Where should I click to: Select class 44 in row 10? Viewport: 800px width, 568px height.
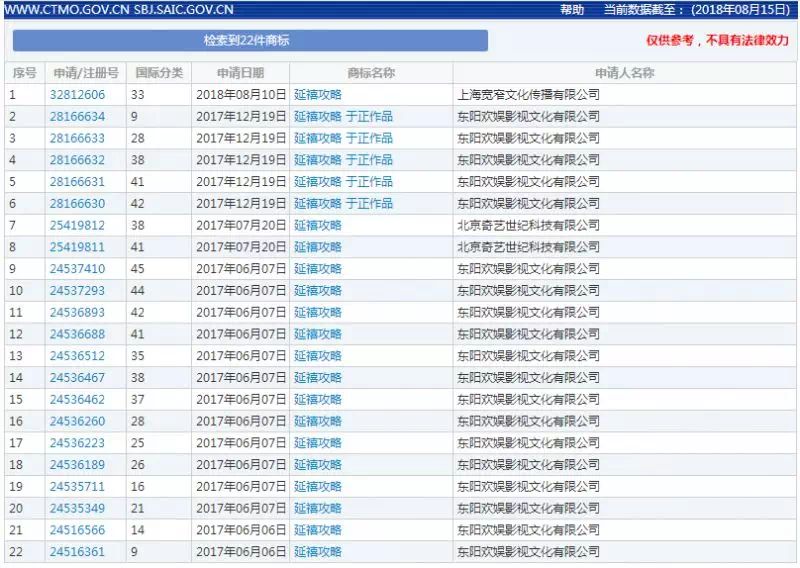(x=137, y=290)
